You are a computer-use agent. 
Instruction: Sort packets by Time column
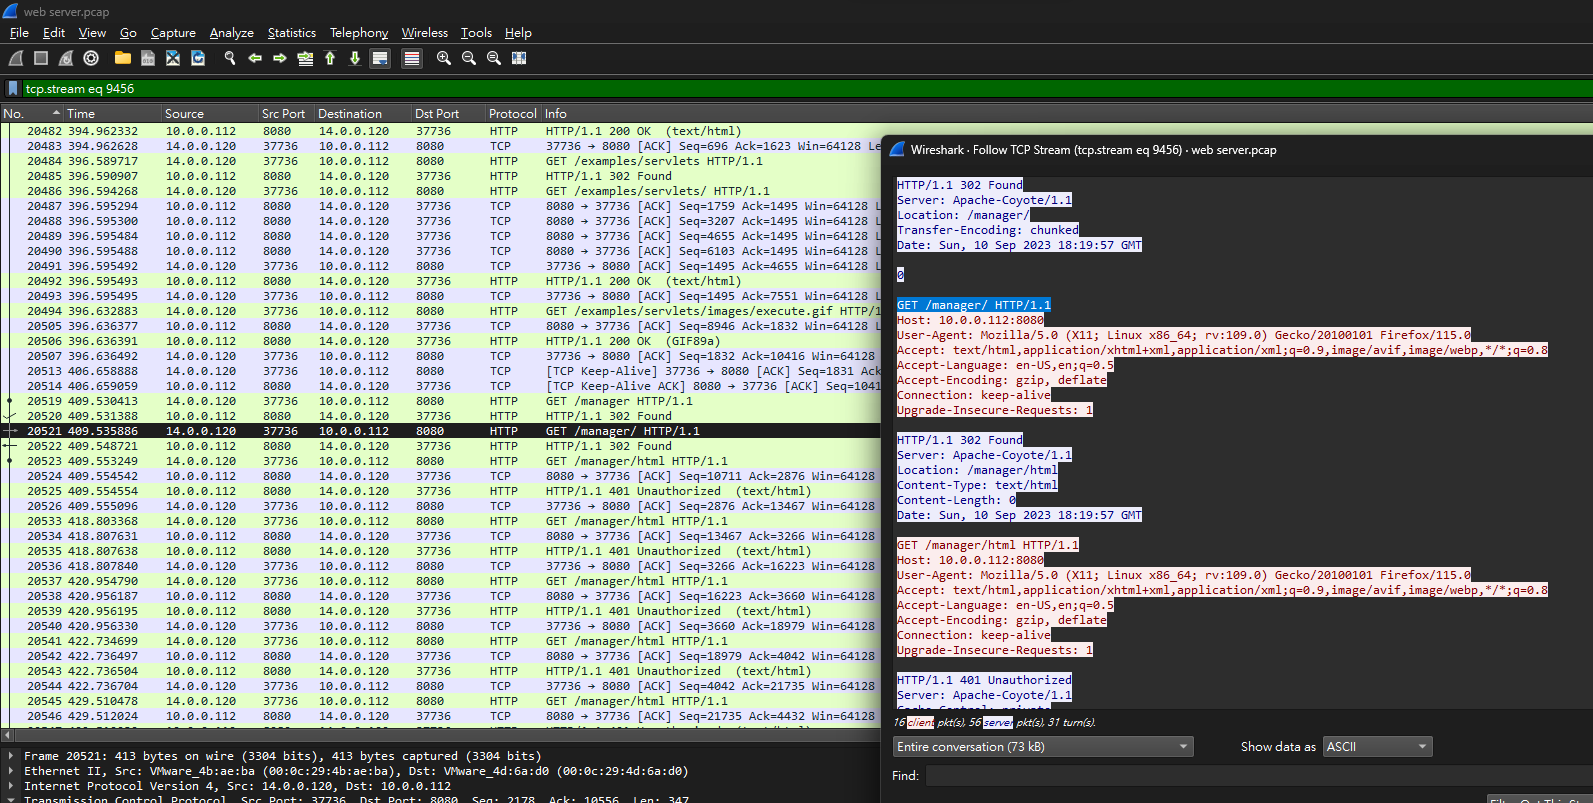click(x=112, y=114)
